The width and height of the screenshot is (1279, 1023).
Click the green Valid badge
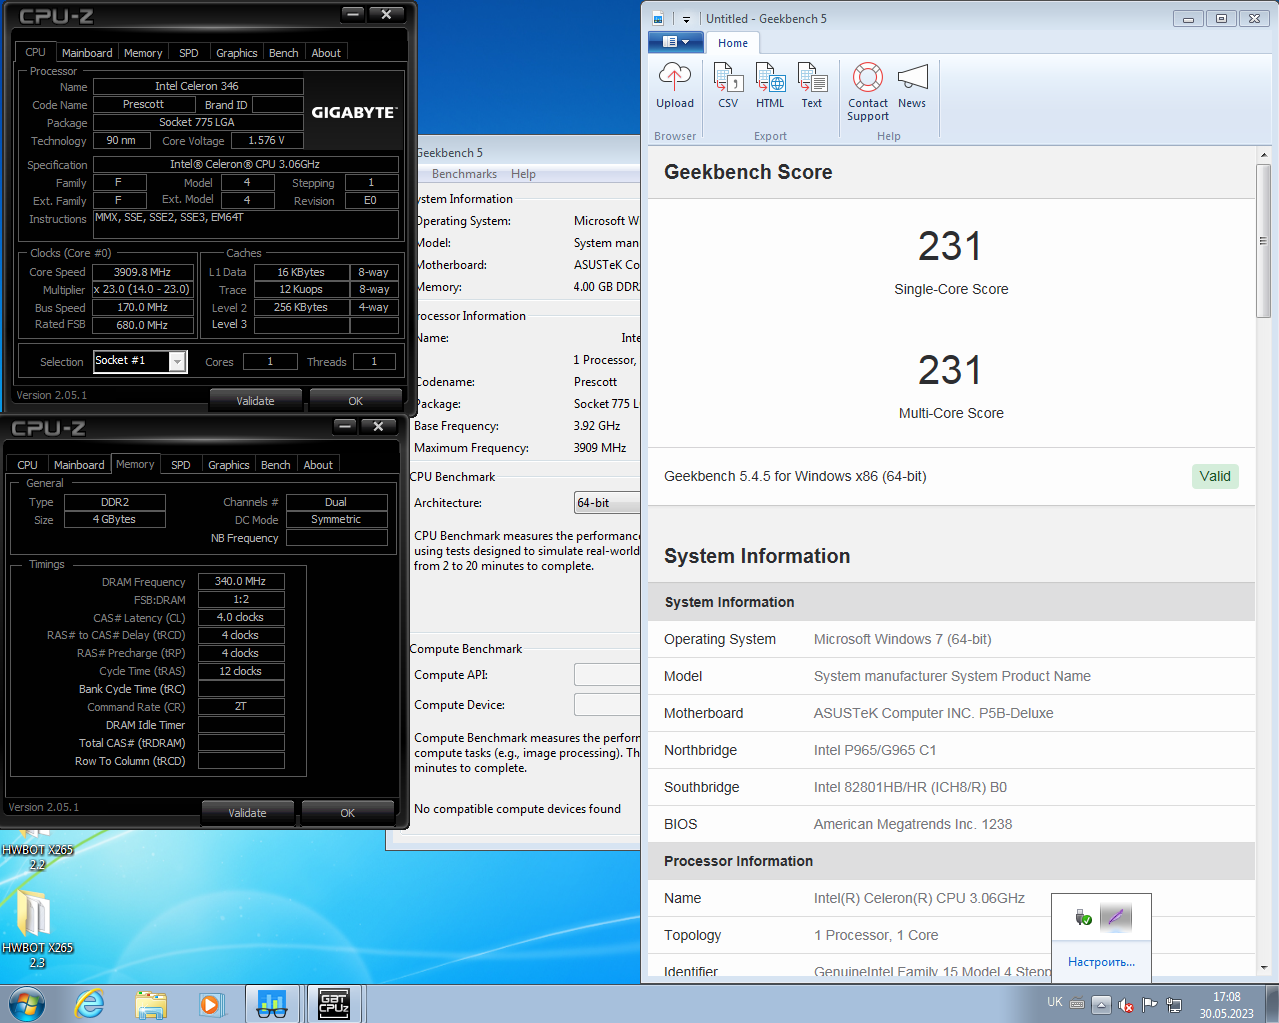[x=1215, y=476]
